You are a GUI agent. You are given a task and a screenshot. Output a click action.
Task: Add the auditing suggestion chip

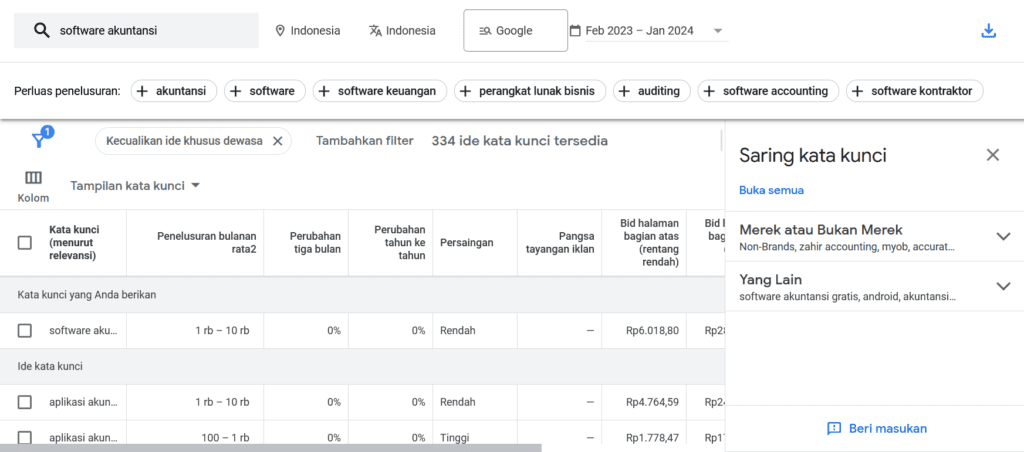(x=652, y=91)
